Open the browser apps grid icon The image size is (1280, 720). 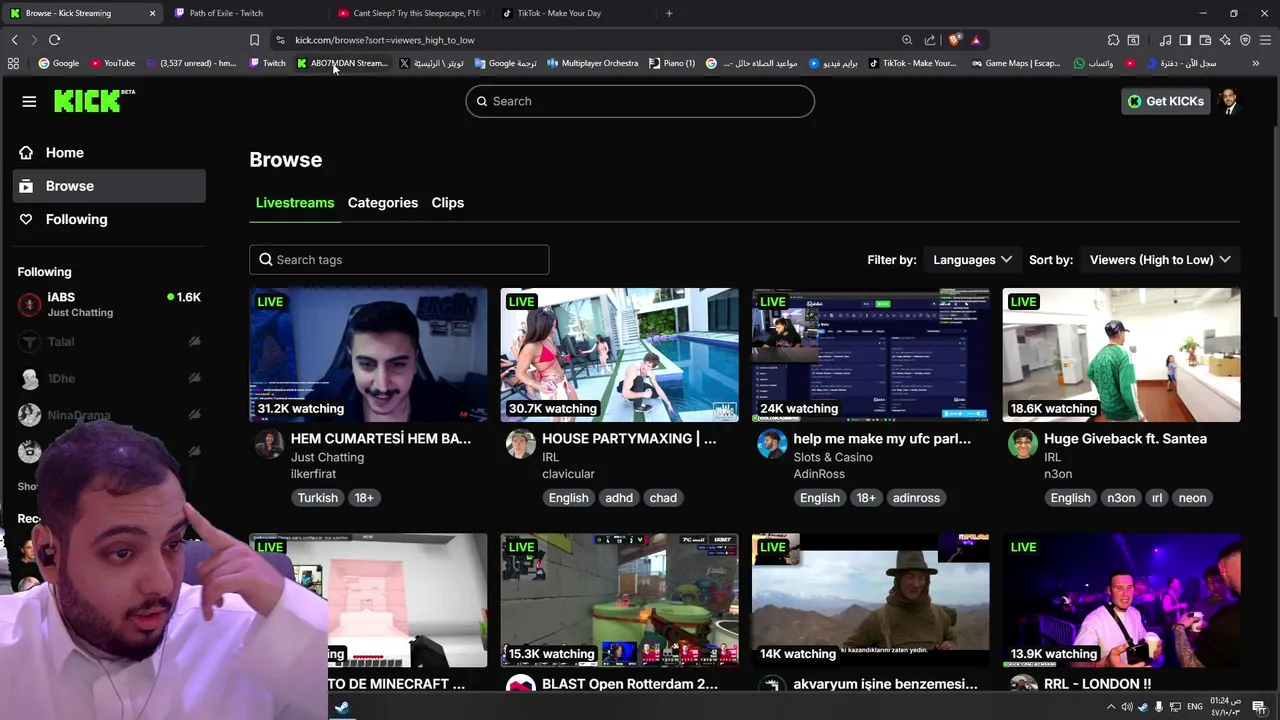click(13, 63)
